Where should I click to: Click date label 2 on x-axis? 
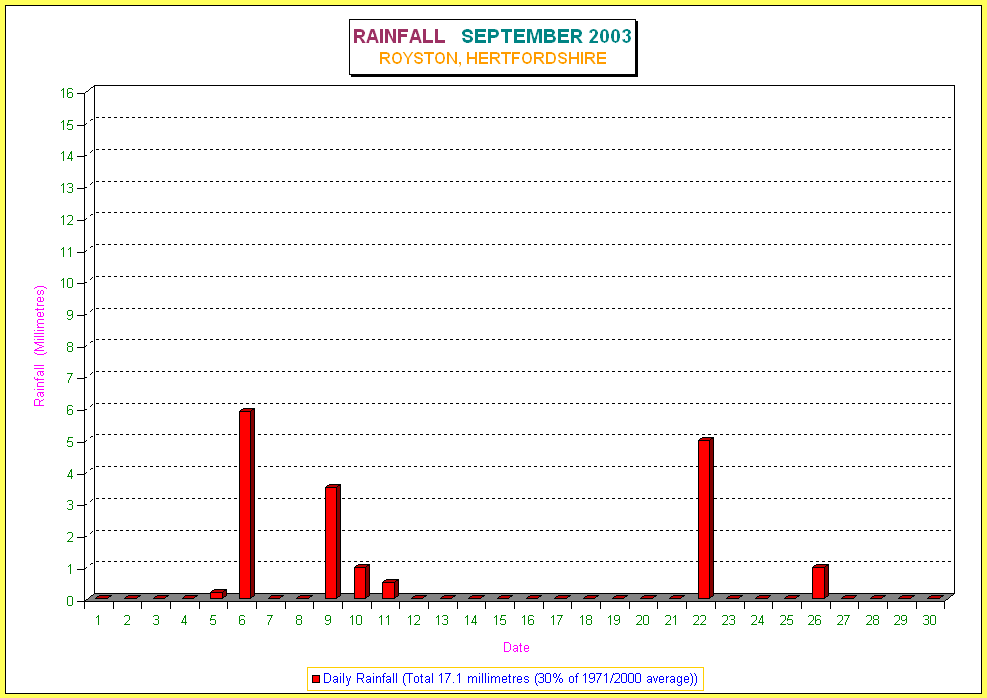click(x=127, y=621)
